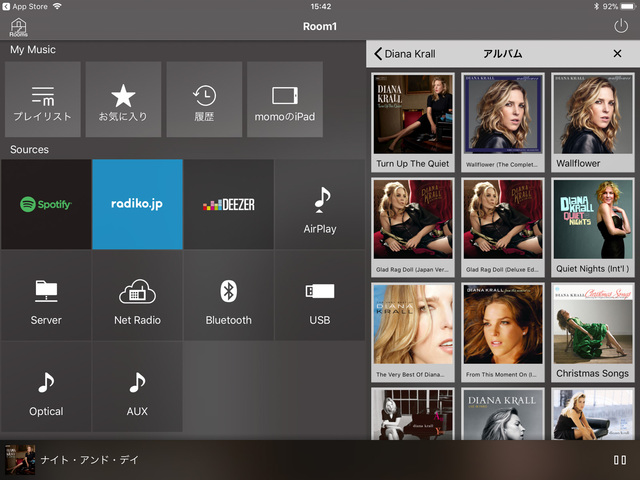Open the Quiet Nights (Int'l) album
Viewport: 640px width, 480px height.
593,227
